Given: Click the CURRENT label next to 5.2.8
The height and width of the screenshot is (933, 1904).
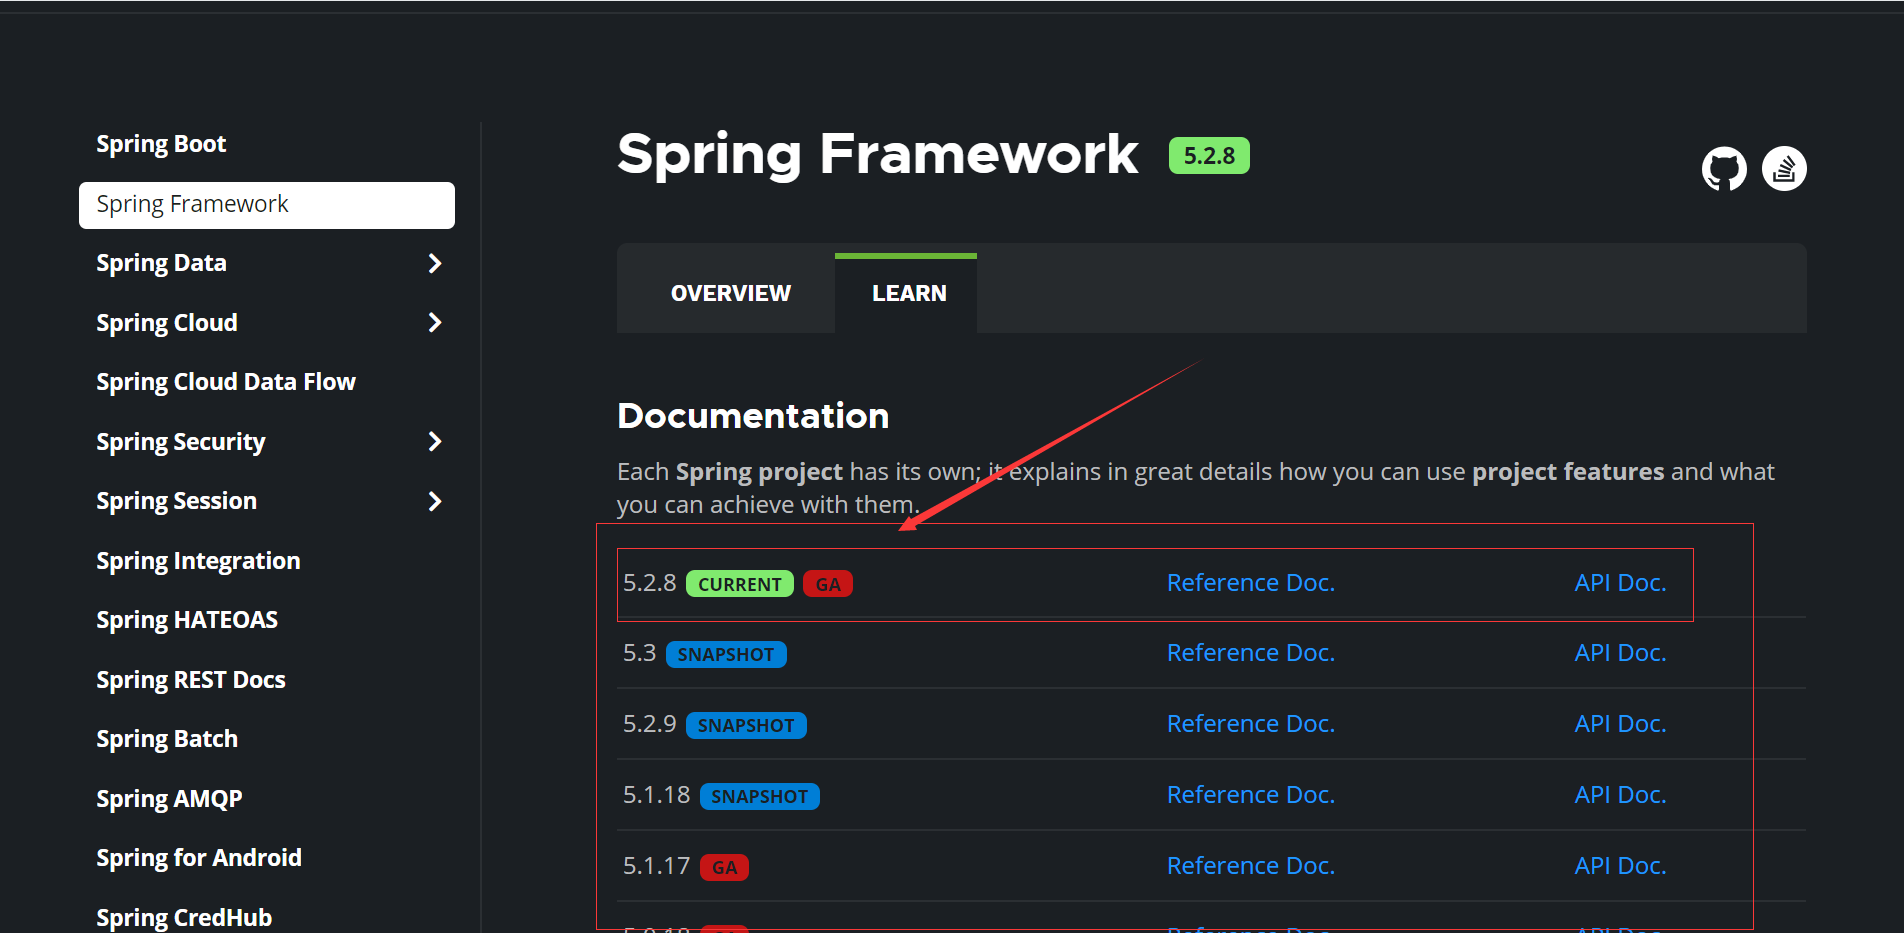Looking at the screenshot, I should pos(739,583).
